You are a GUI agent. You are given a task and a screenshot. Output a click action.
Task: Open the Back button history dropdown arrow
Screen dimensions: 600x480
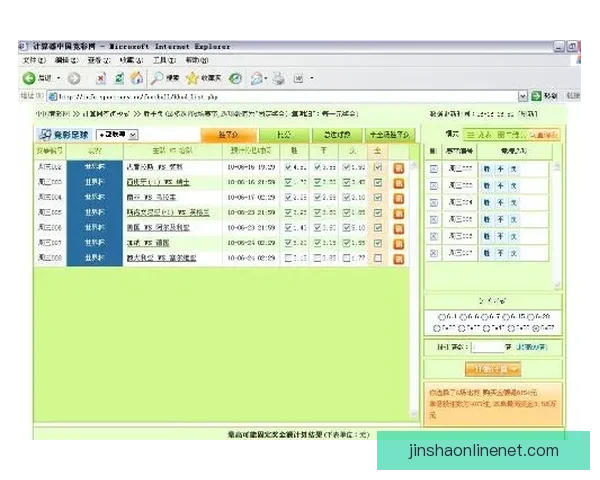tap(59, 78)
